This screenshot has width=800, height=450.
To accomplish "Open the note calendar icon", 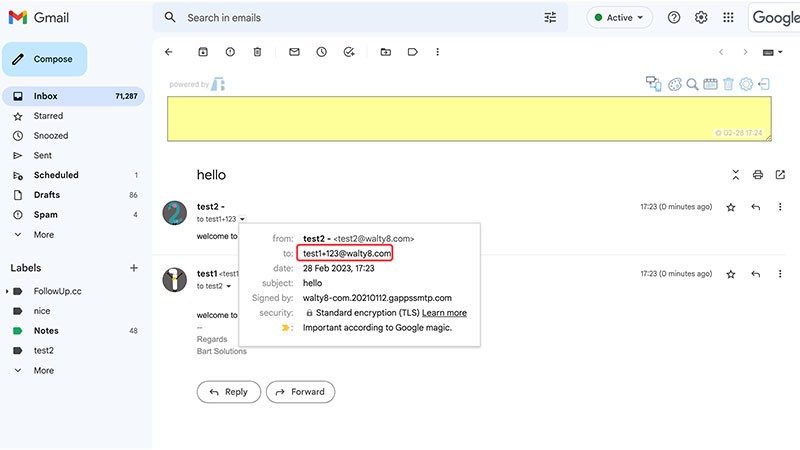I will click(x=710, y=84).
